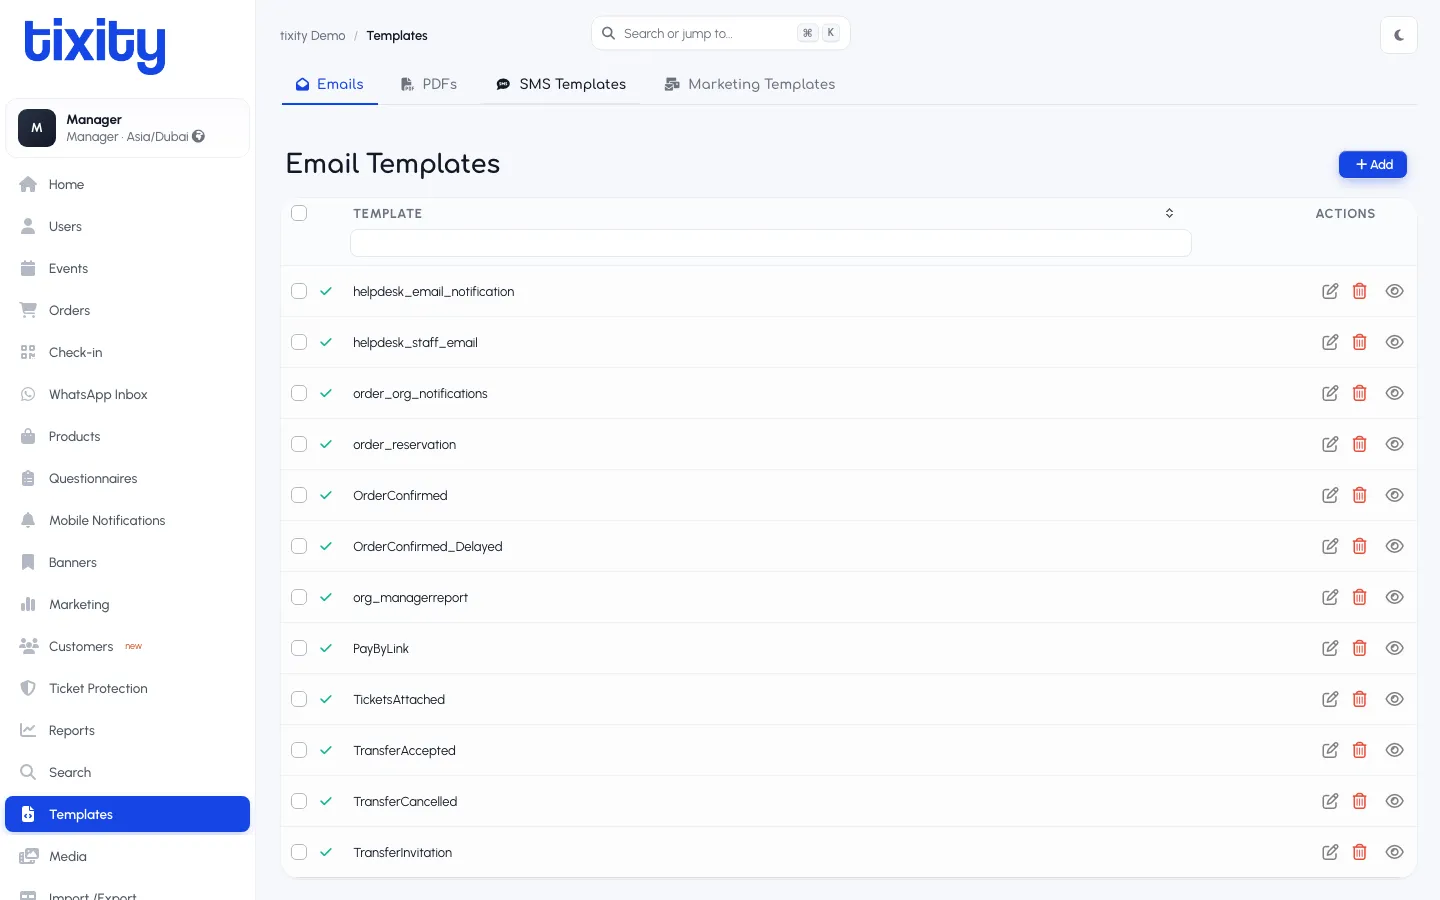The image size is (1440, 900).
Task: Open the Home sidebar icon
Action: pos(28,184)
